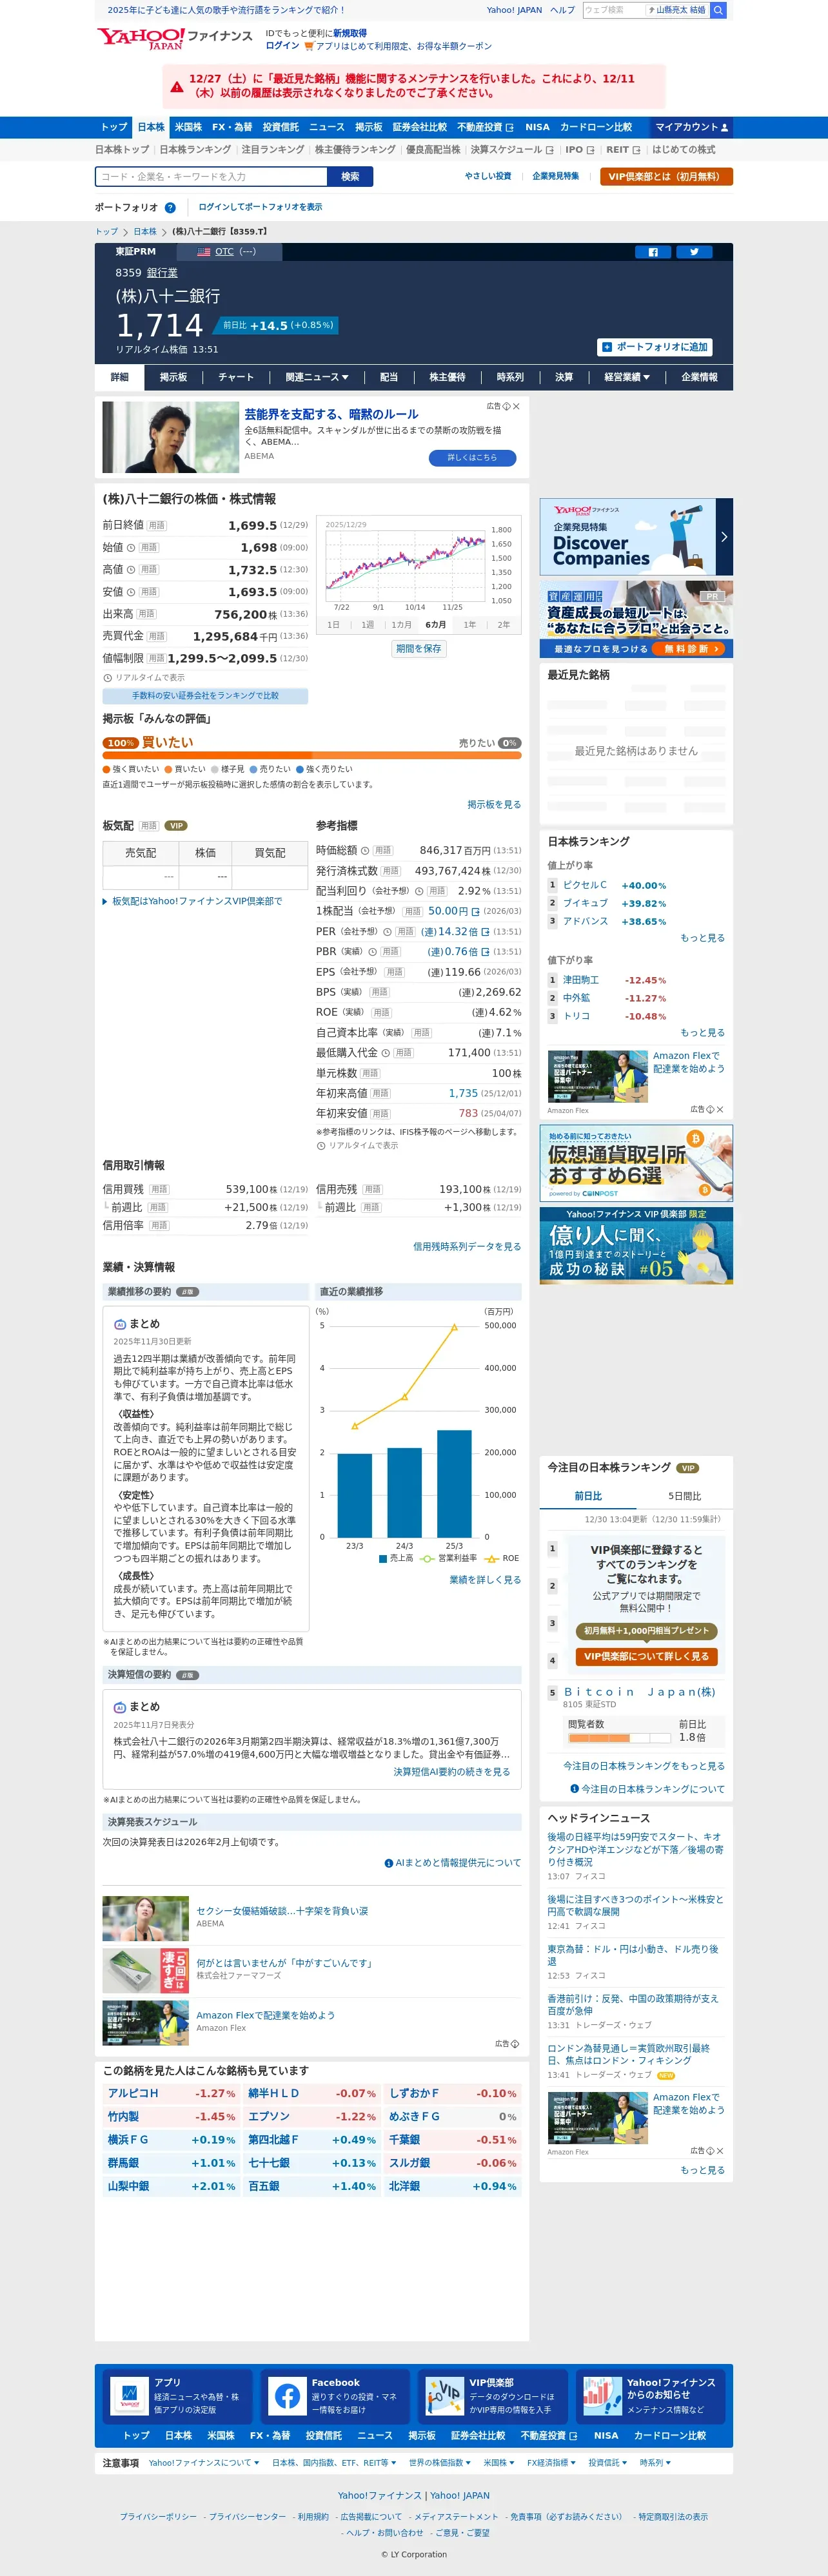Expand footer 米国株 dropdown
Image resolution: width=828 pixels, height=2576 pixels.
[x=499, y=2462]
